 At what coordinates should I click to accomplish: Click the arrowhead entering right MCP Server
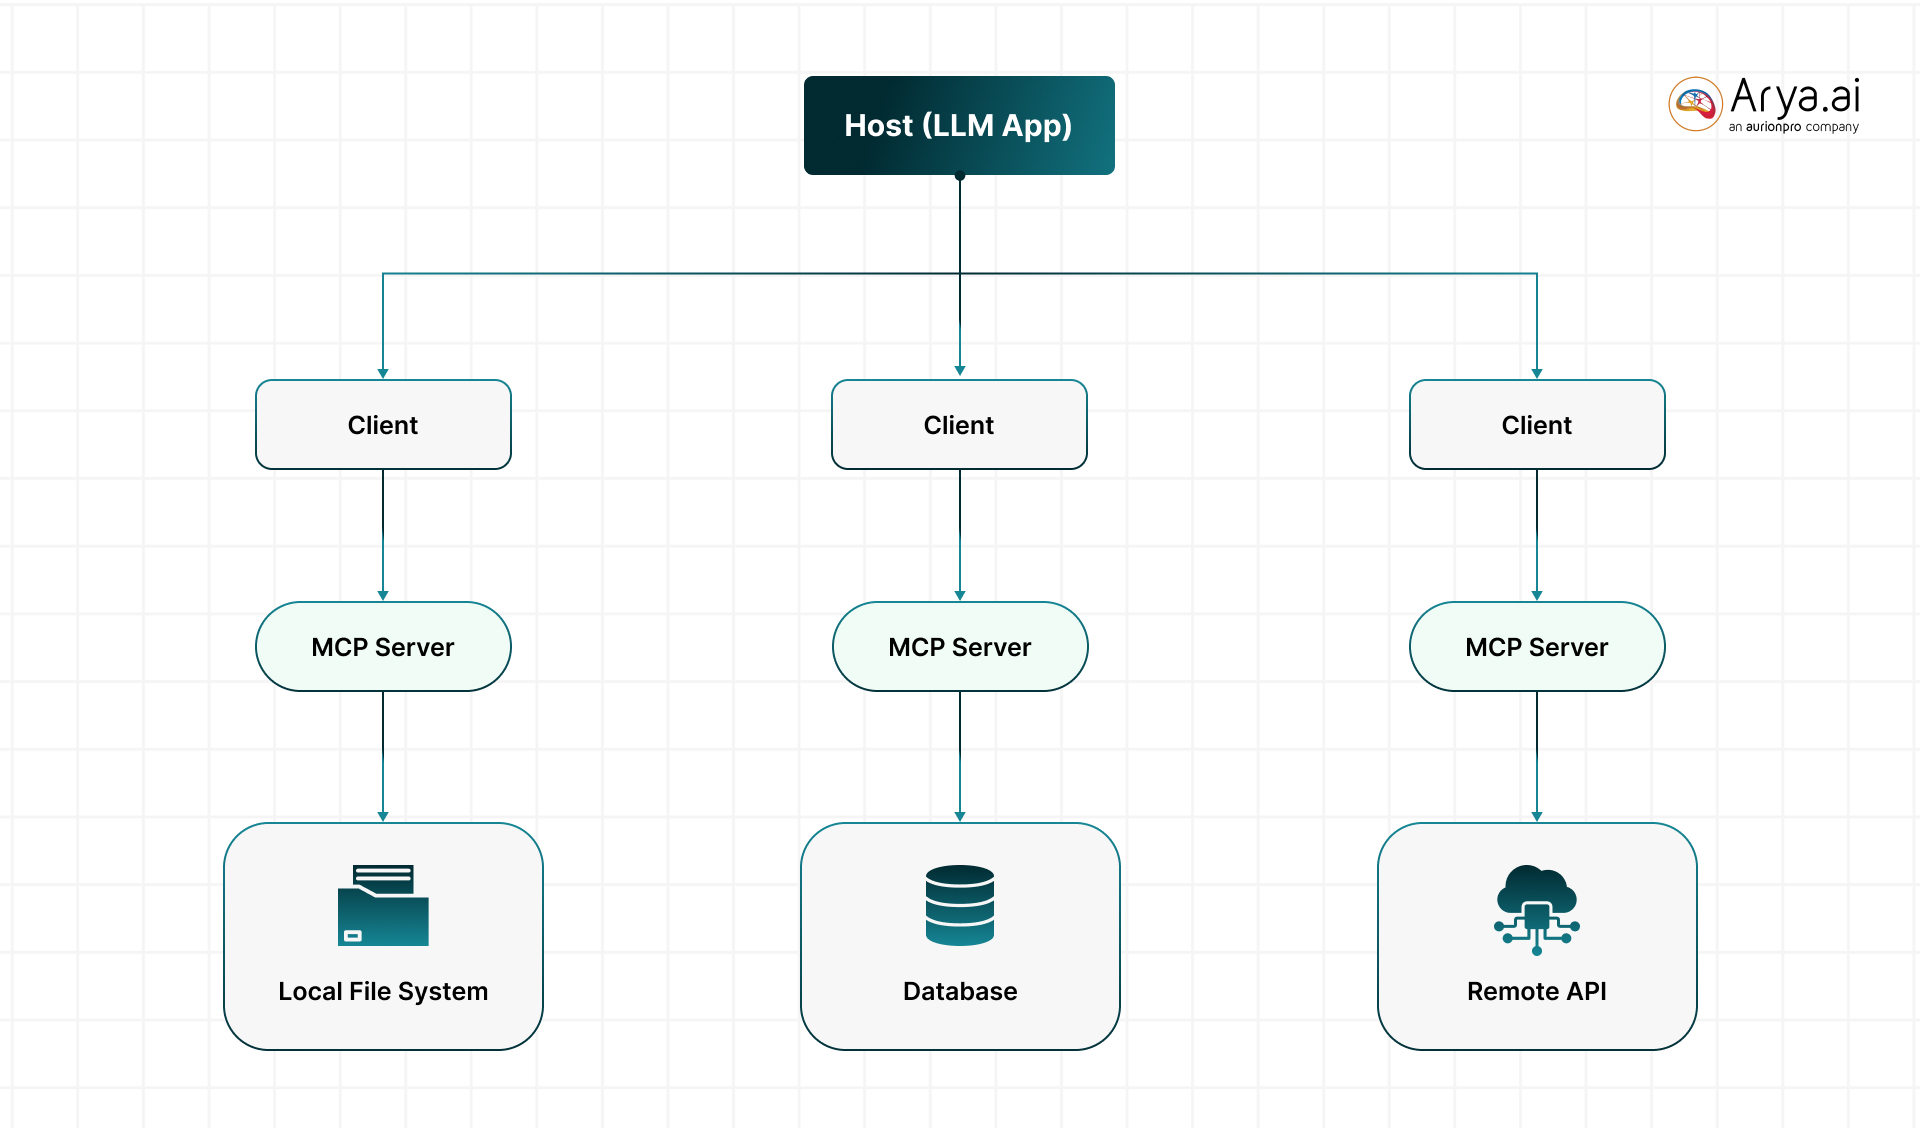tap(1537, 595)
